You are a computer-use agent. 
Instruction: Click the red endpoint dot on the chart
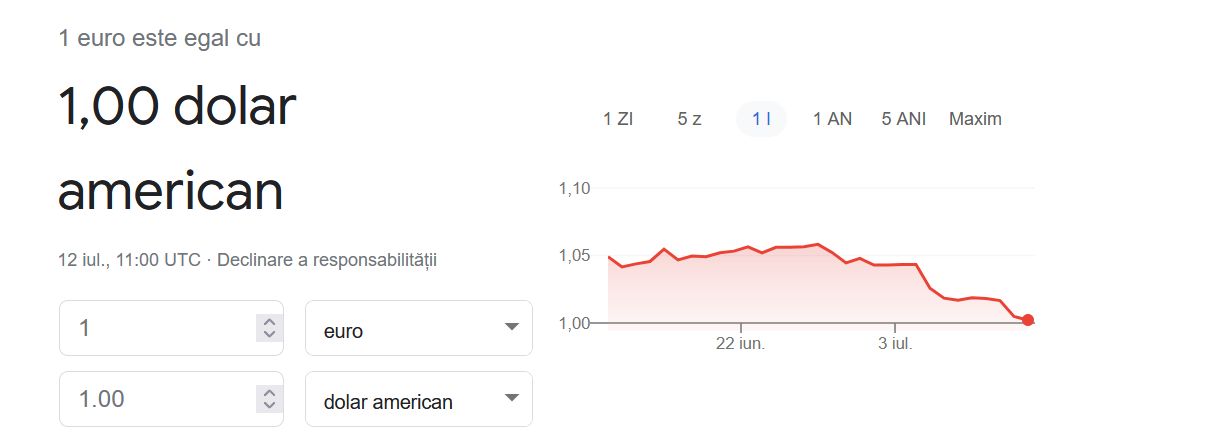point(1028,320)
